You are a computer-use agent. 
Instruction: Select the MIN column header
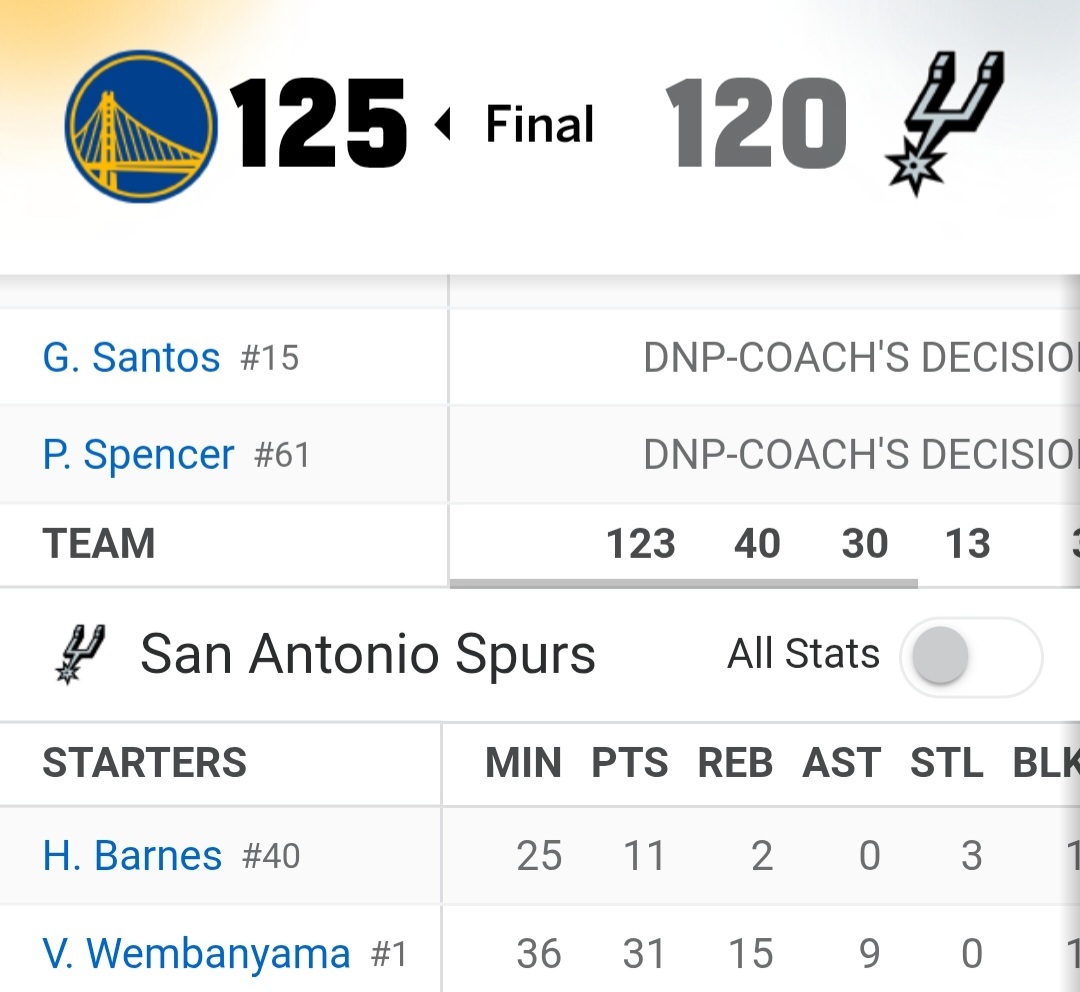pos(523,763)
